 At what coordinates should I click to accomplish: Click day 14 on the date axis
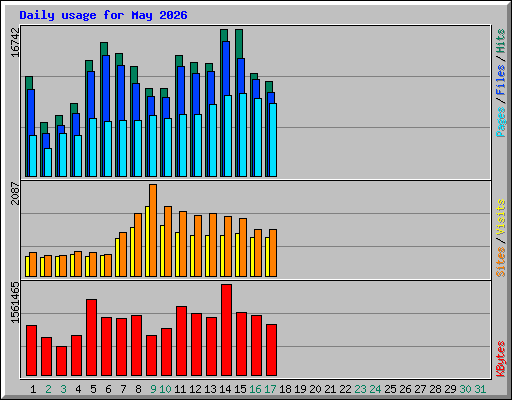pyautogui.click(x=225, y=389)
